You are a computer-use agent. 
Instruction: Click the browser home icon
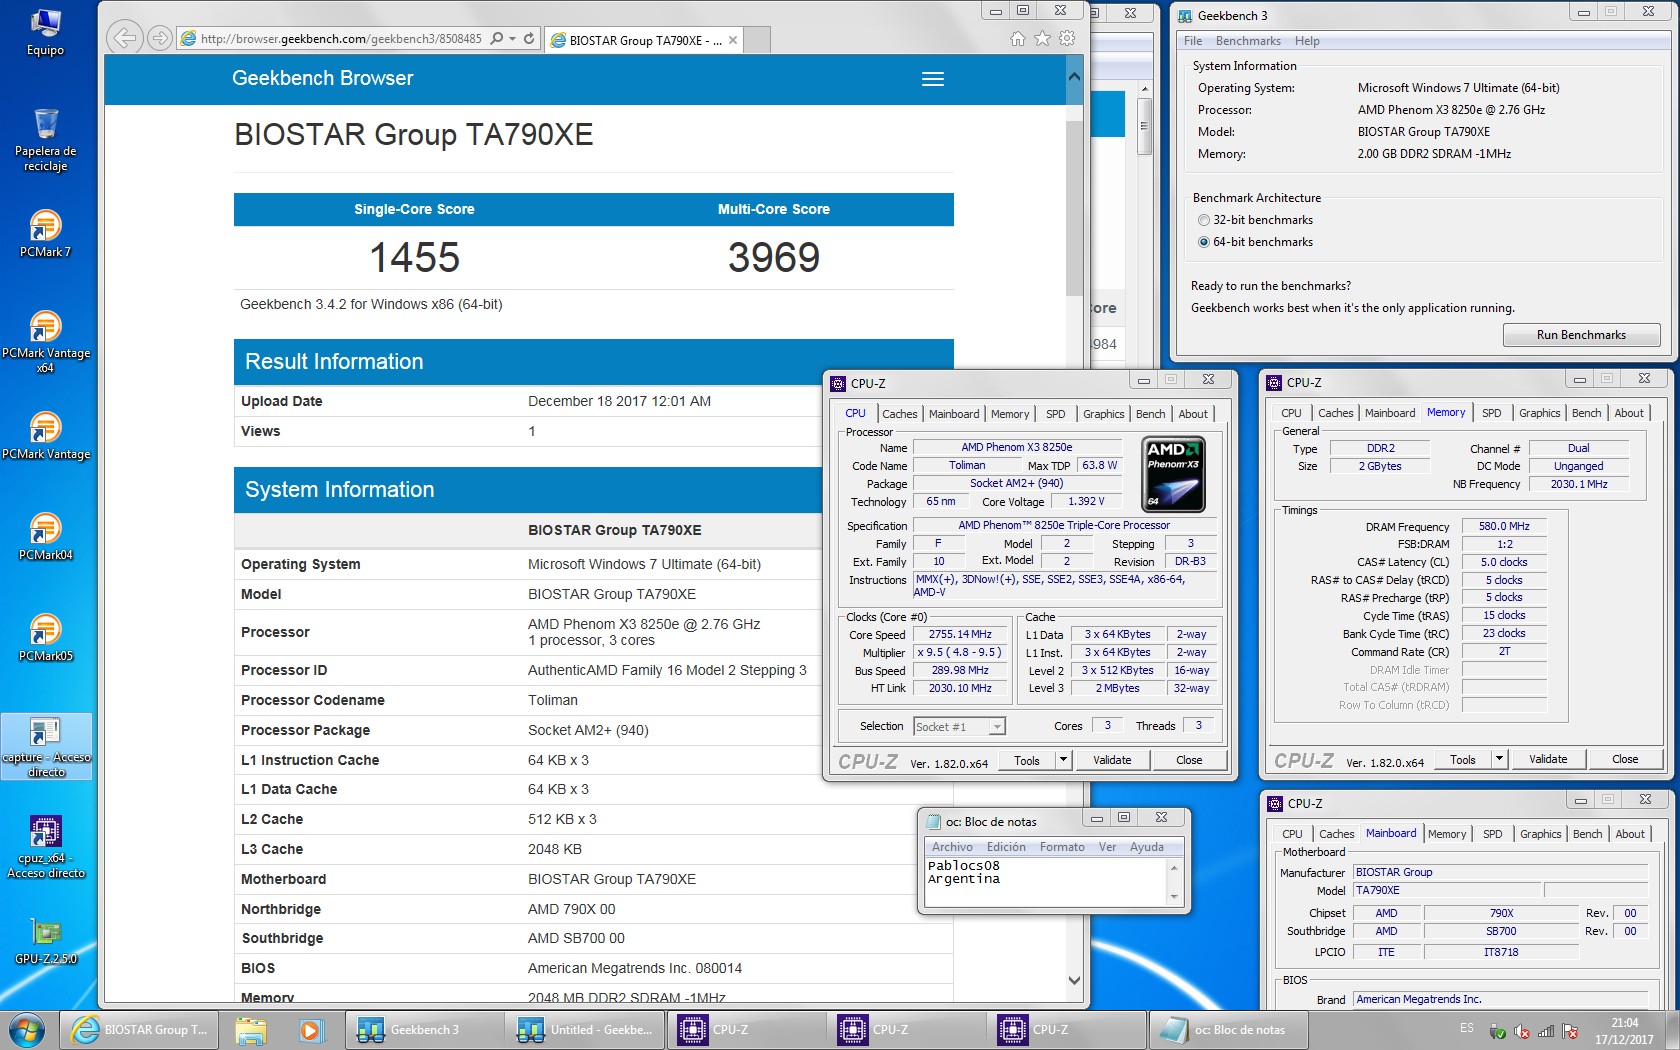[x=1018, y=38]
